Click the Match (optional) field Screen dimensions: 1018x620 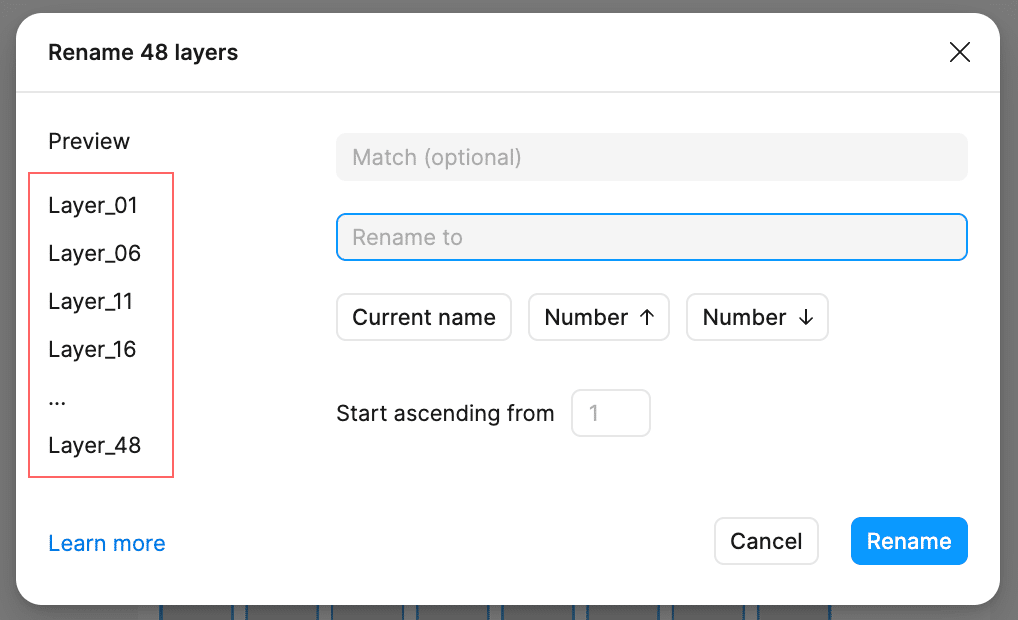(652, 157)
